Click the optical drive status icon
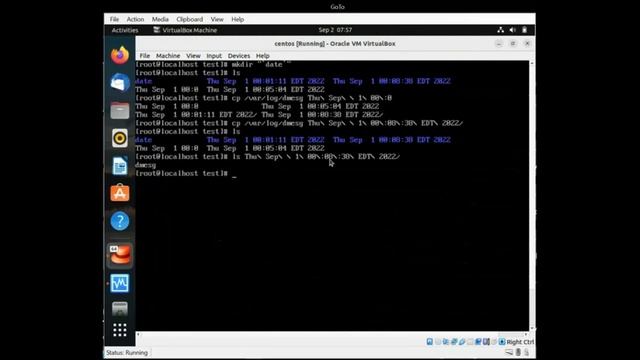The image size is (640, 360). (x=438, y=342)
